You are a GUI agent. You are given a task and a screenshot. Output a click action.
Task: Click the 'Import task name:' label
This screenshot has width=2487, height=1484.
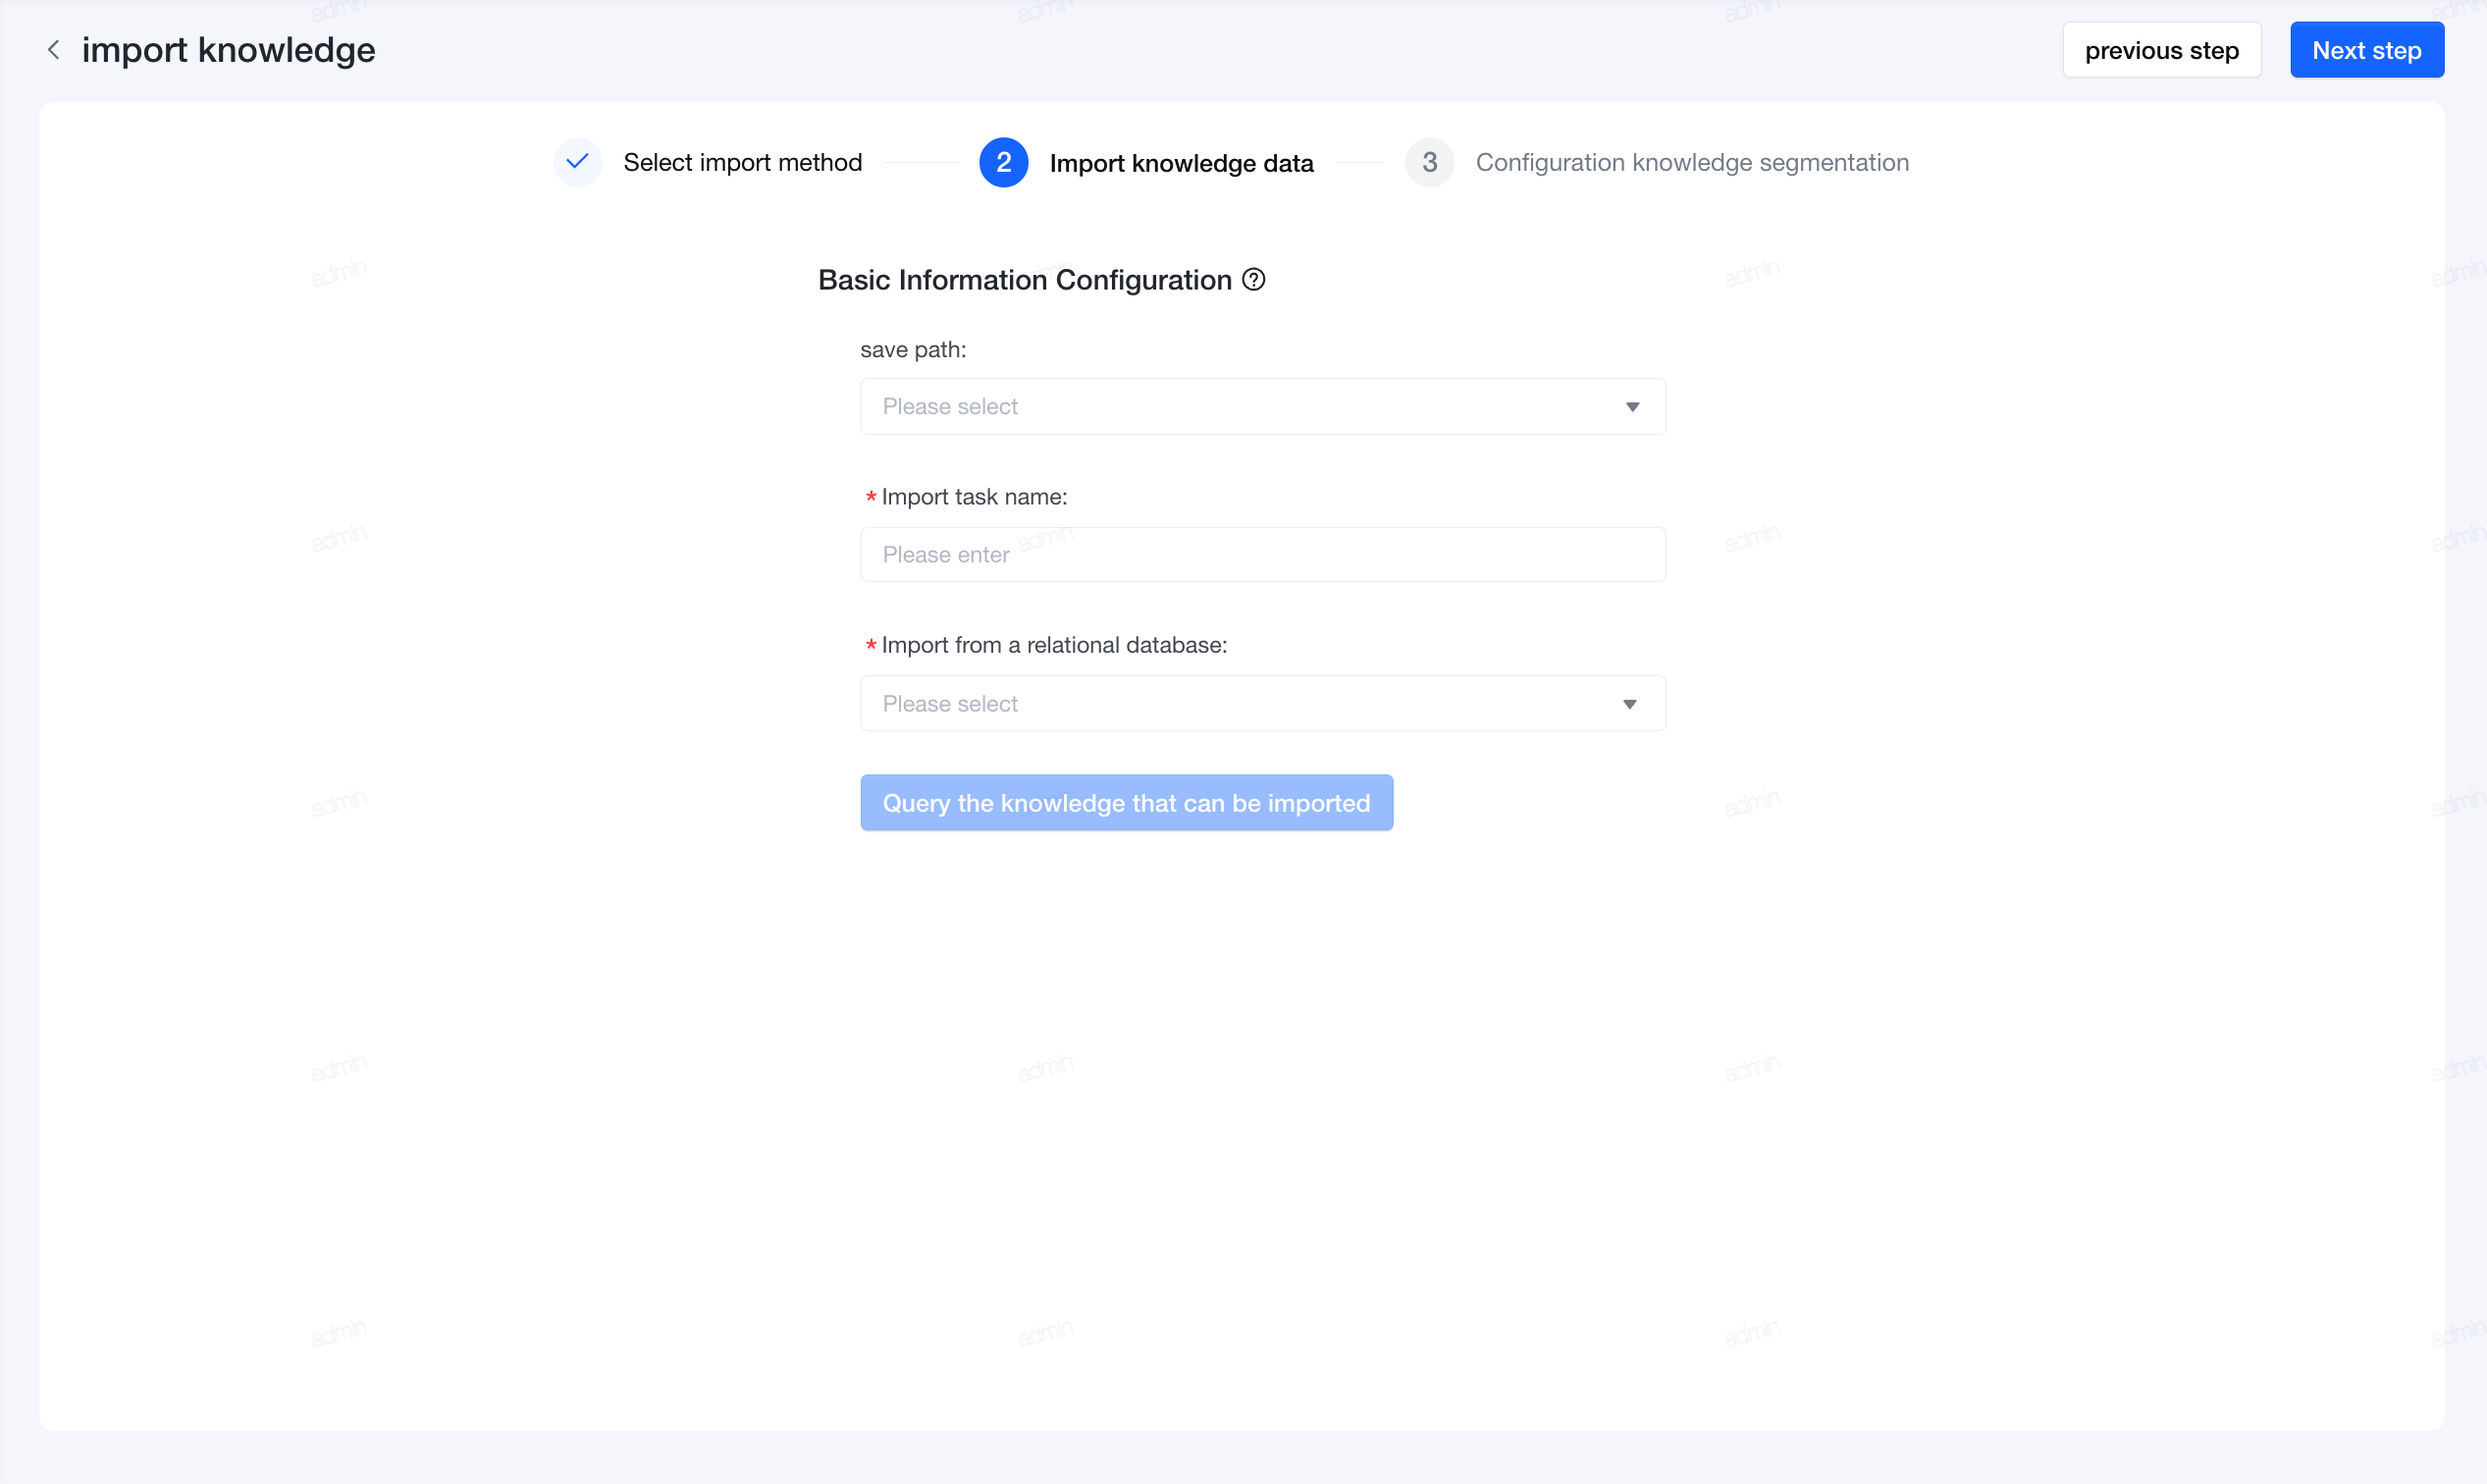(973, 497)
